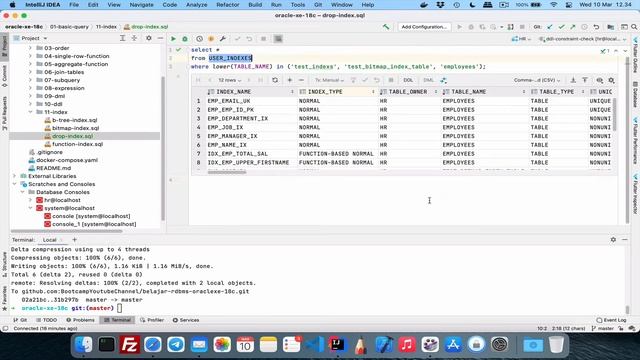Click the compare data icon after DML button
This screenshot has height=360, width=640.
click(x=444, y=80)
